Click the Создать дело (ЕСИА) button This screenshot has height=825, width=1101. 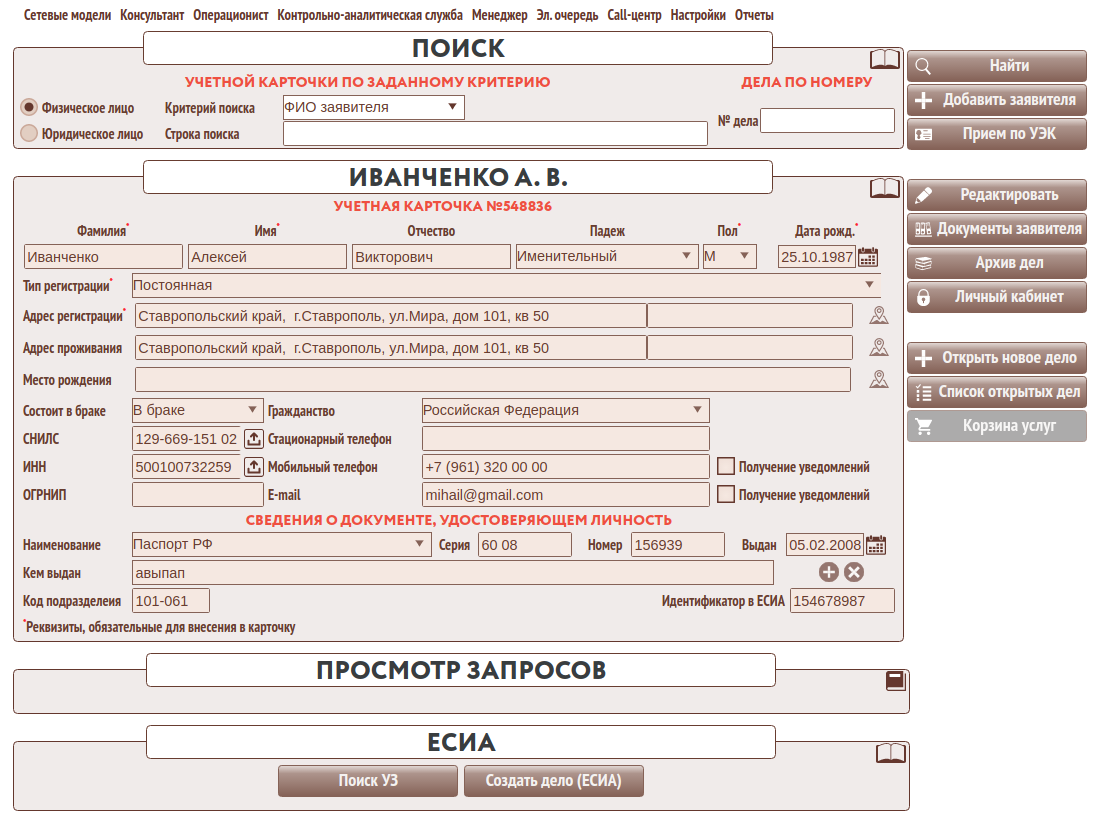tap(553, 781)
